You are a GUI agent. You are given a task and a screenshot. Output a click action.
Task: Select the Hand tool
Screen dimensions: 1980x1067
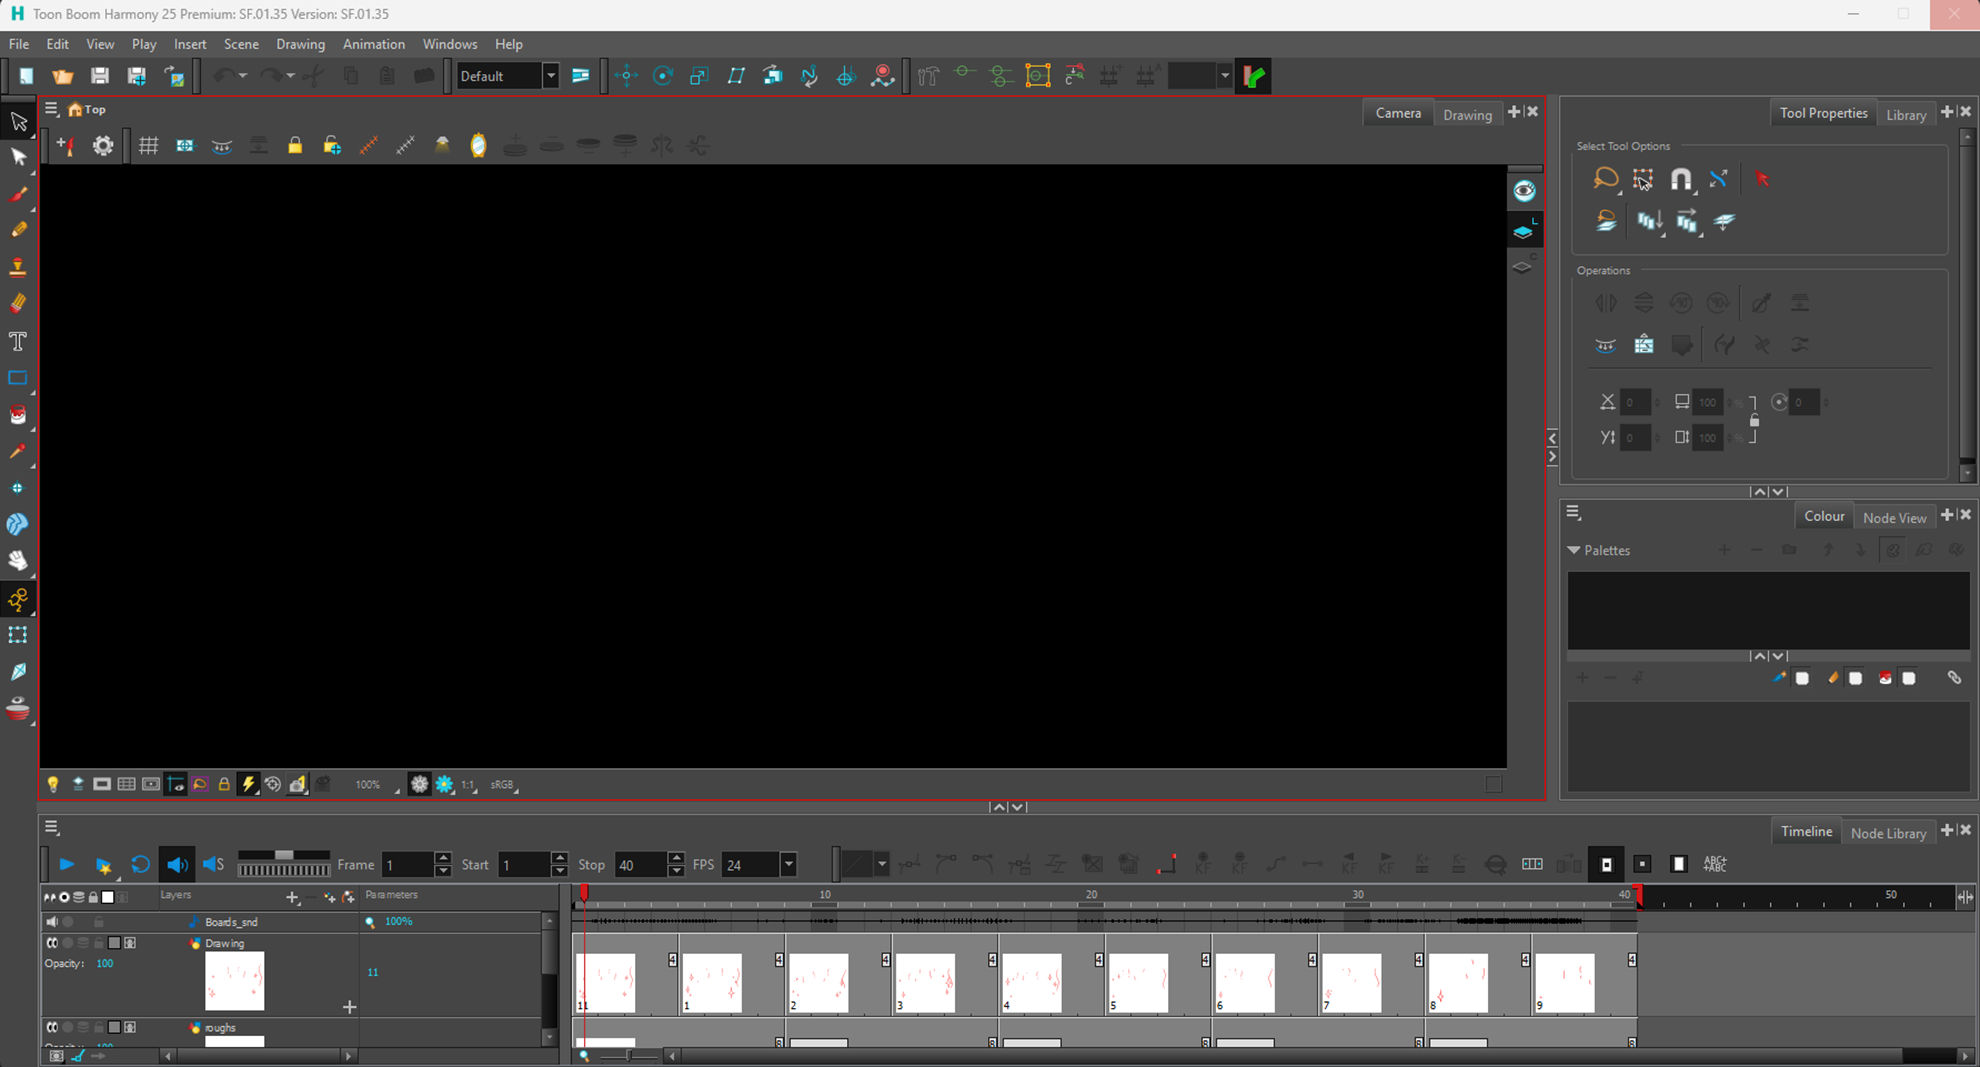[x=18, y=561]
